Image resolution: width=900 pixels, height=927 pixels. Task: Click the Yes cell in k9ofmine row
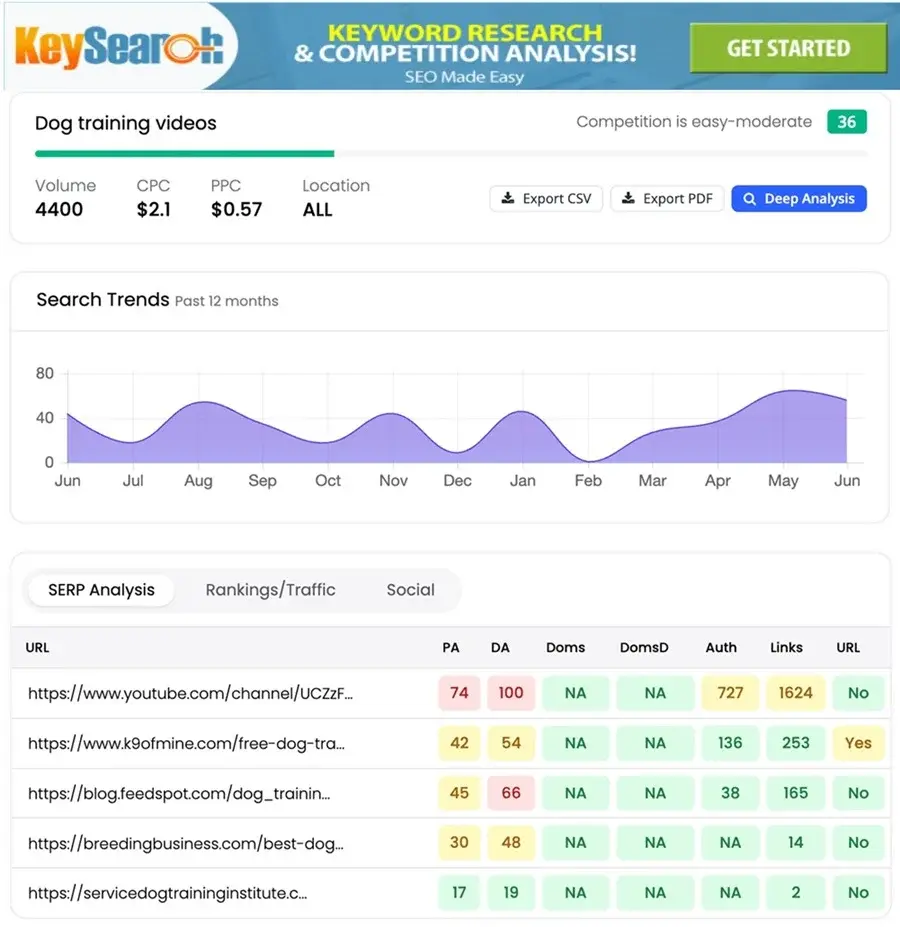point(858,743)
